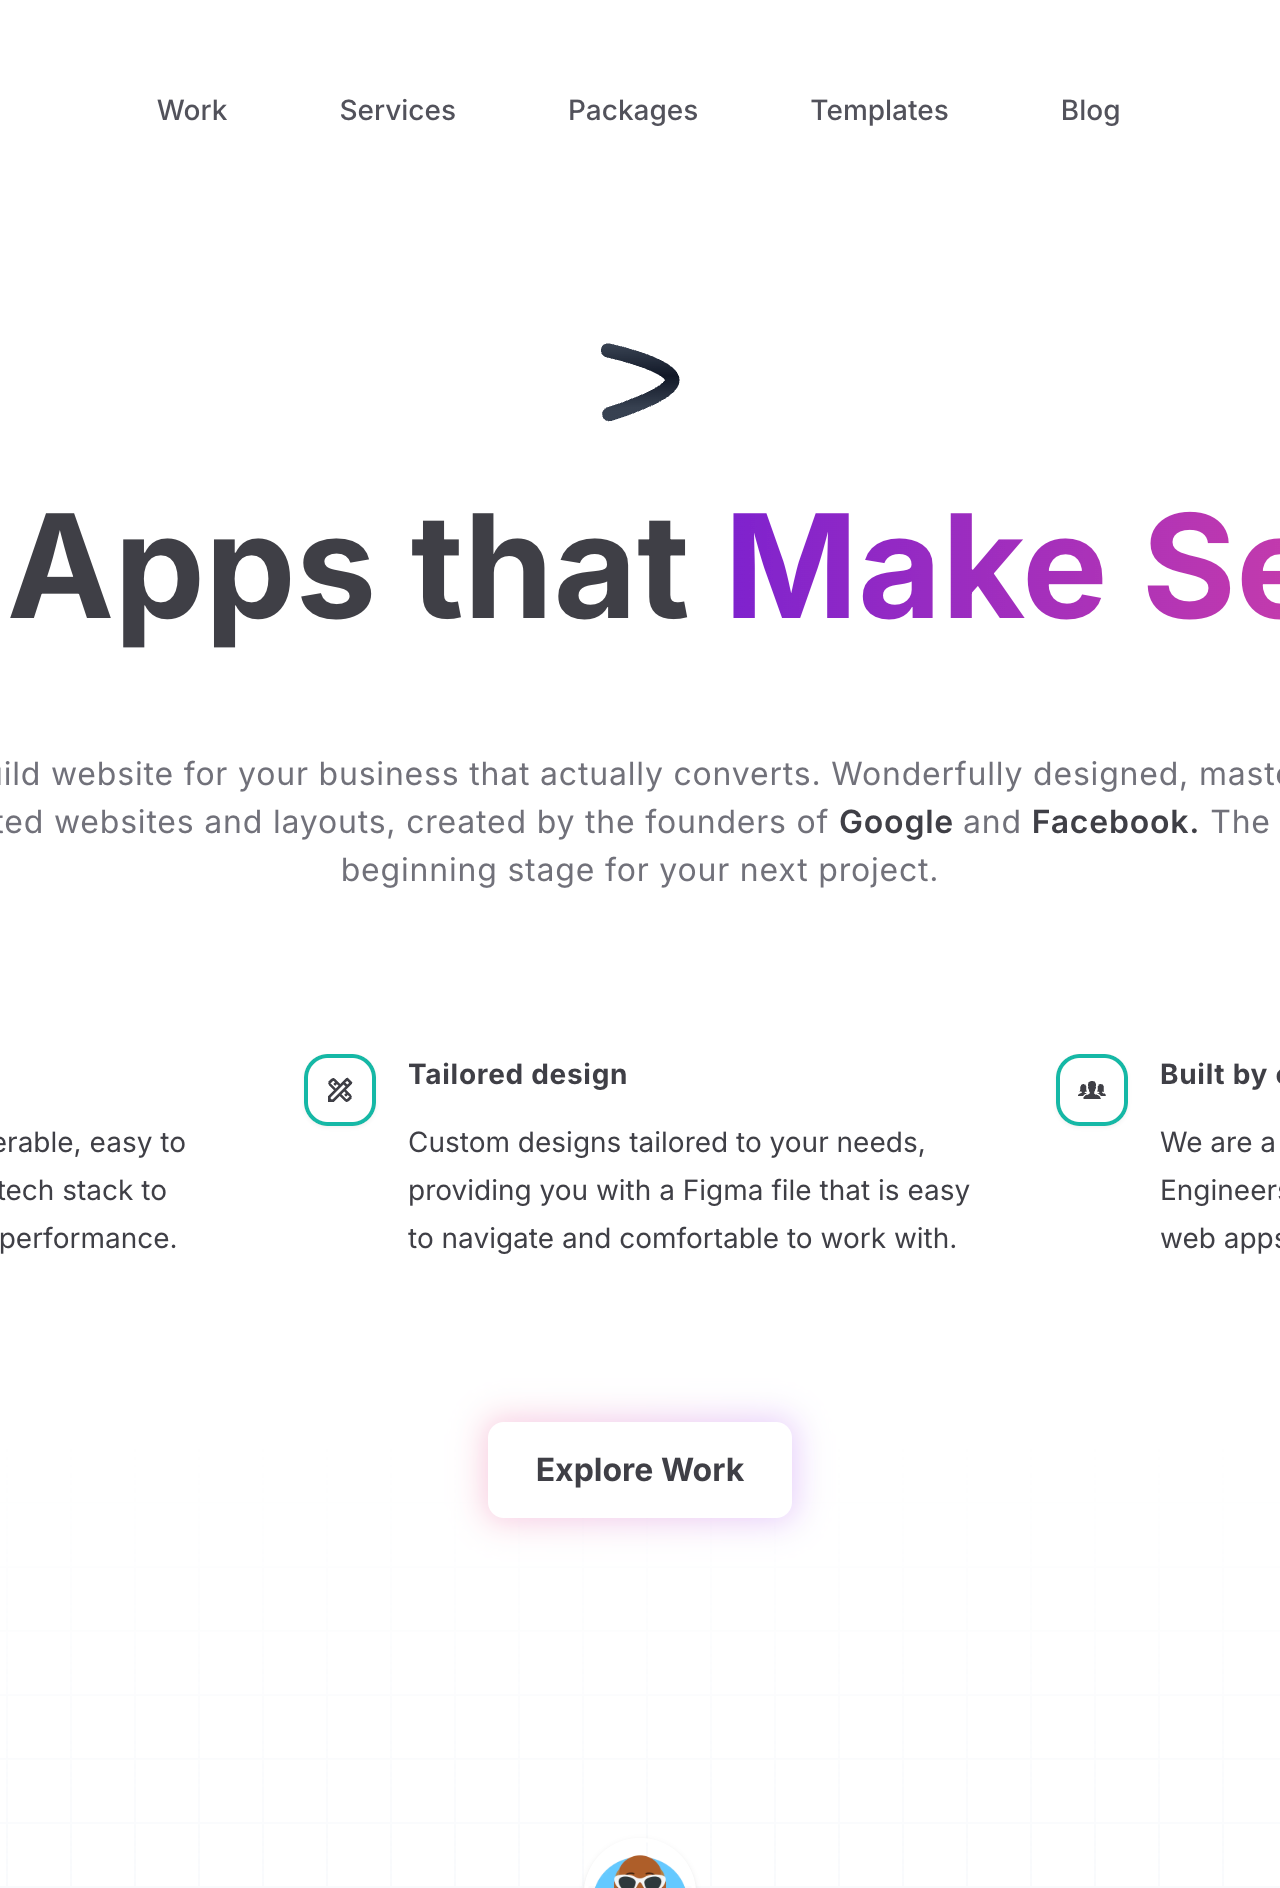Click the partially visible Built by heading
The width and height of the screenshot is (1280, 1888).
coord(1220,1074)
